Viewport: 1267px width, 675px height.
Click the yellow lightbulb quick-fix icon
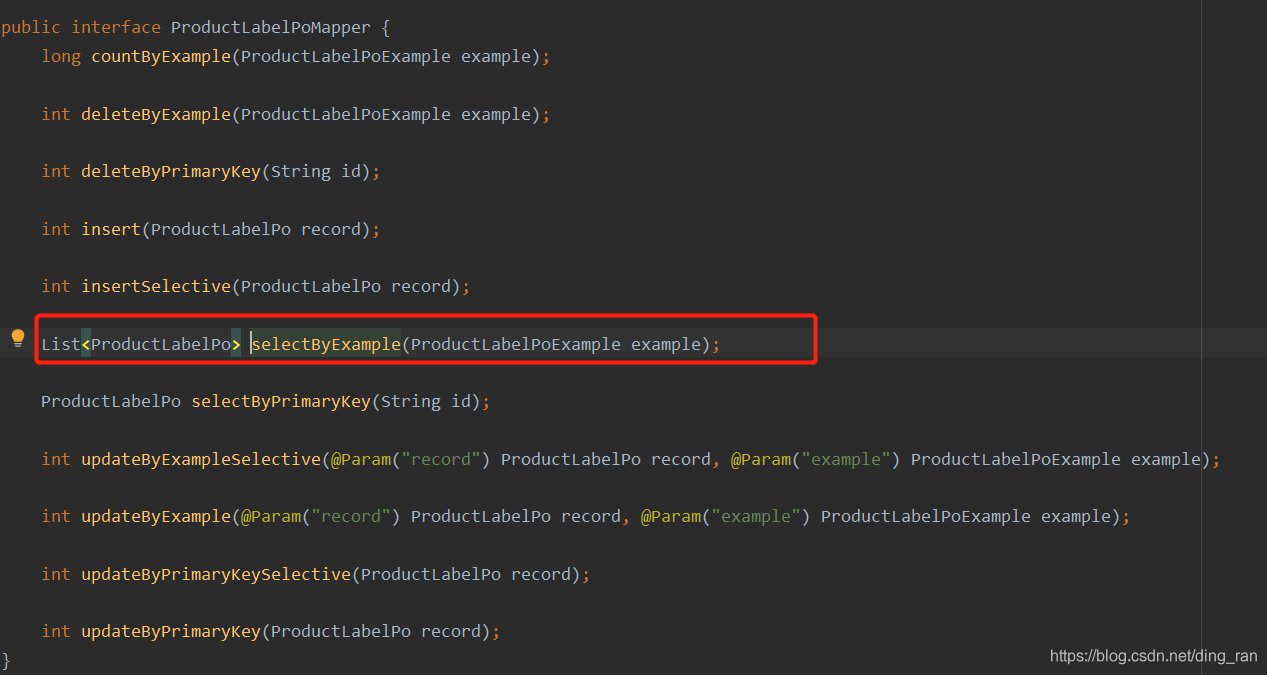[17, 339]
